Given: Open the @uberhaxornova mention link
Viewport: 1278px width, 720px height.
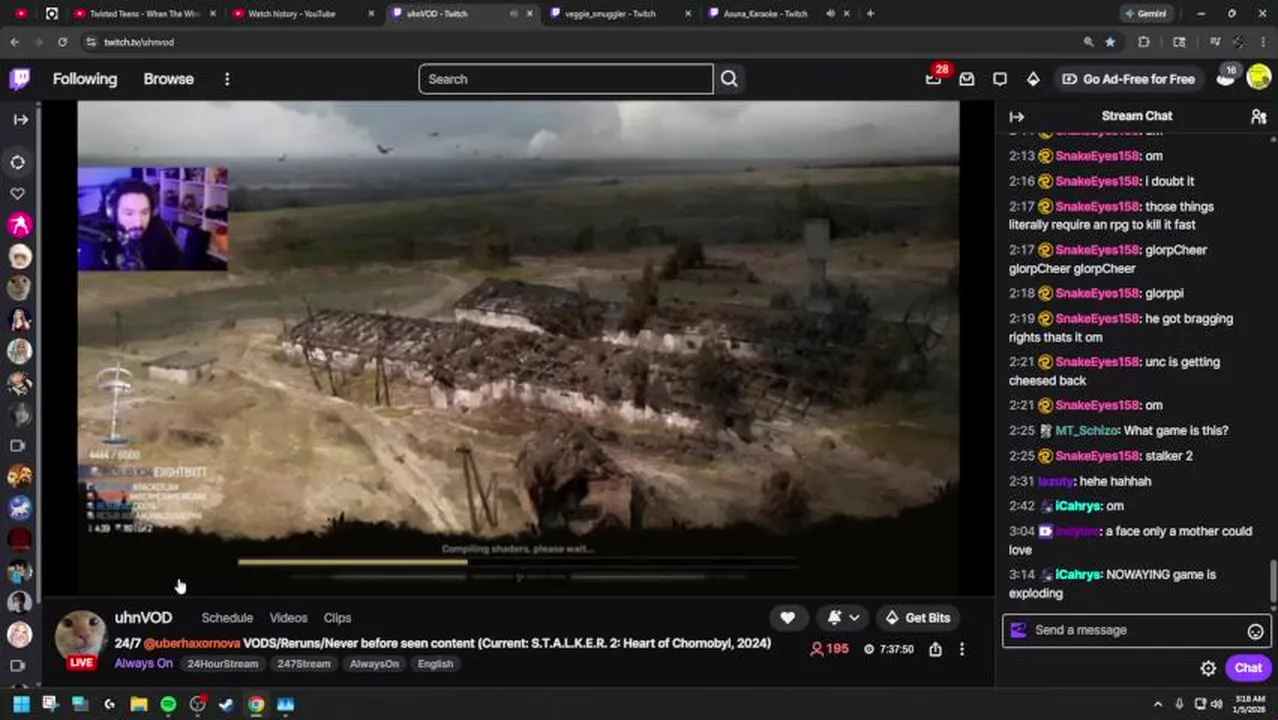Looking at the screenshot, I should click(x=193, y=644).
